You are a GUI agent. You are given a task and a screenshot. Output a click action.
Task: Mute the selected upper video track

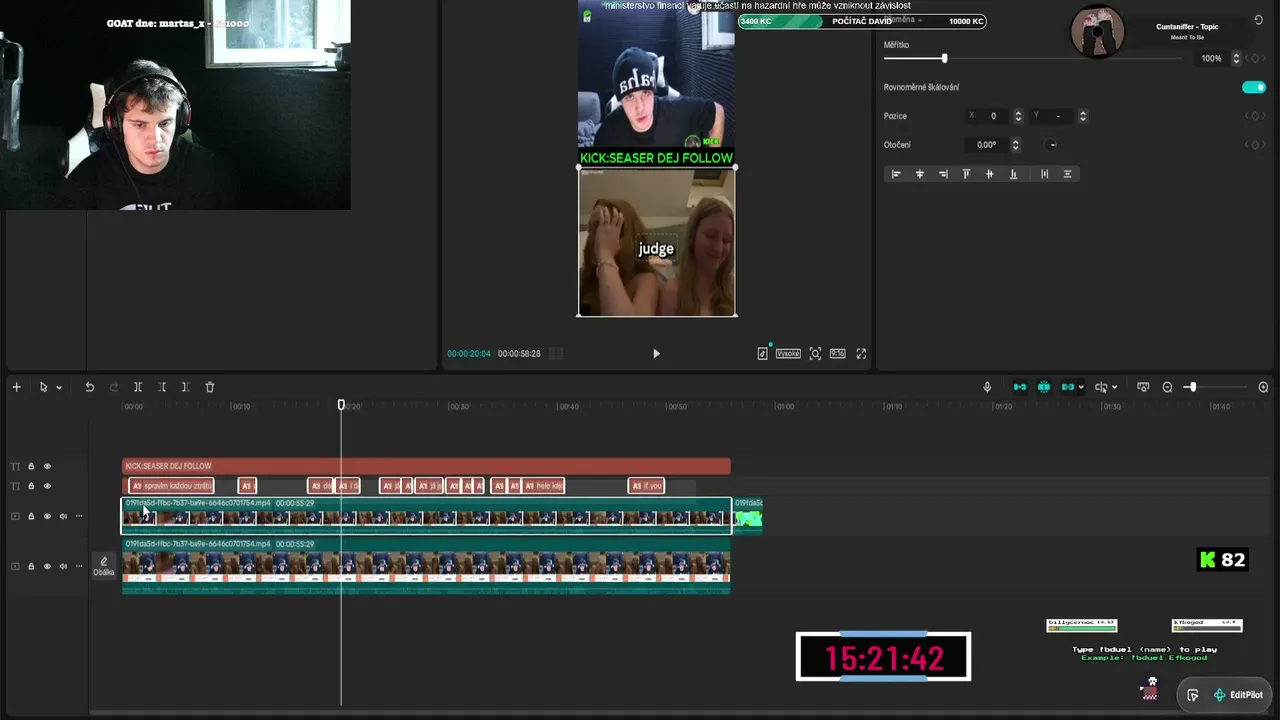tap(63, 516)
